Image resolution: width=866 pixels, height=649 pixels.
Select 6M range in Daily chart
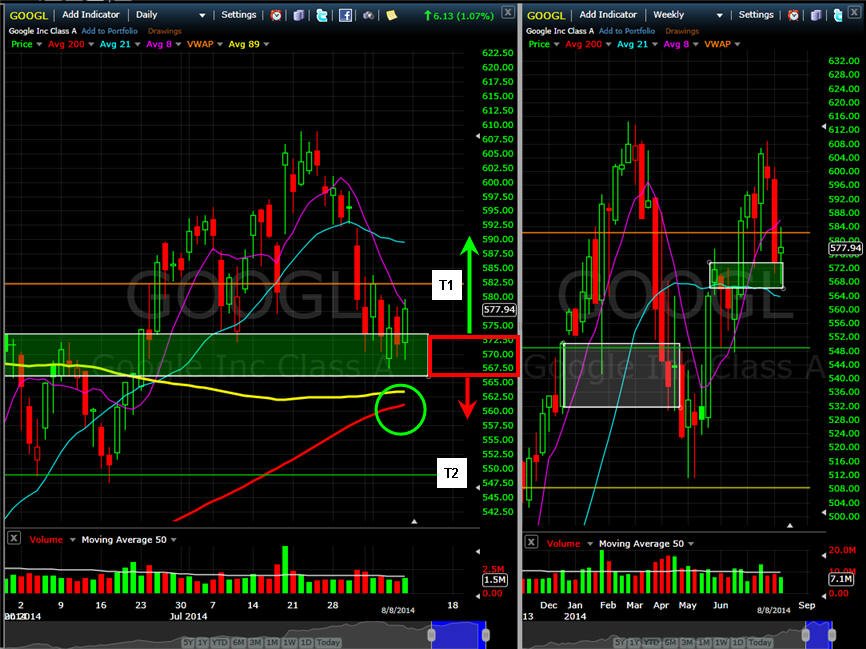[239, 643]
